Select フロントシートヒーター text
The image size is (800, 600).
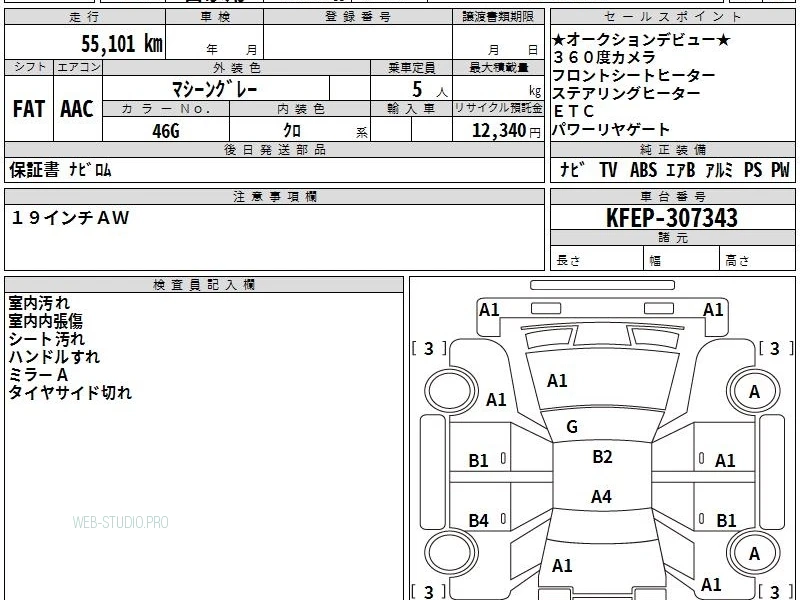click(x=634, y=76)
